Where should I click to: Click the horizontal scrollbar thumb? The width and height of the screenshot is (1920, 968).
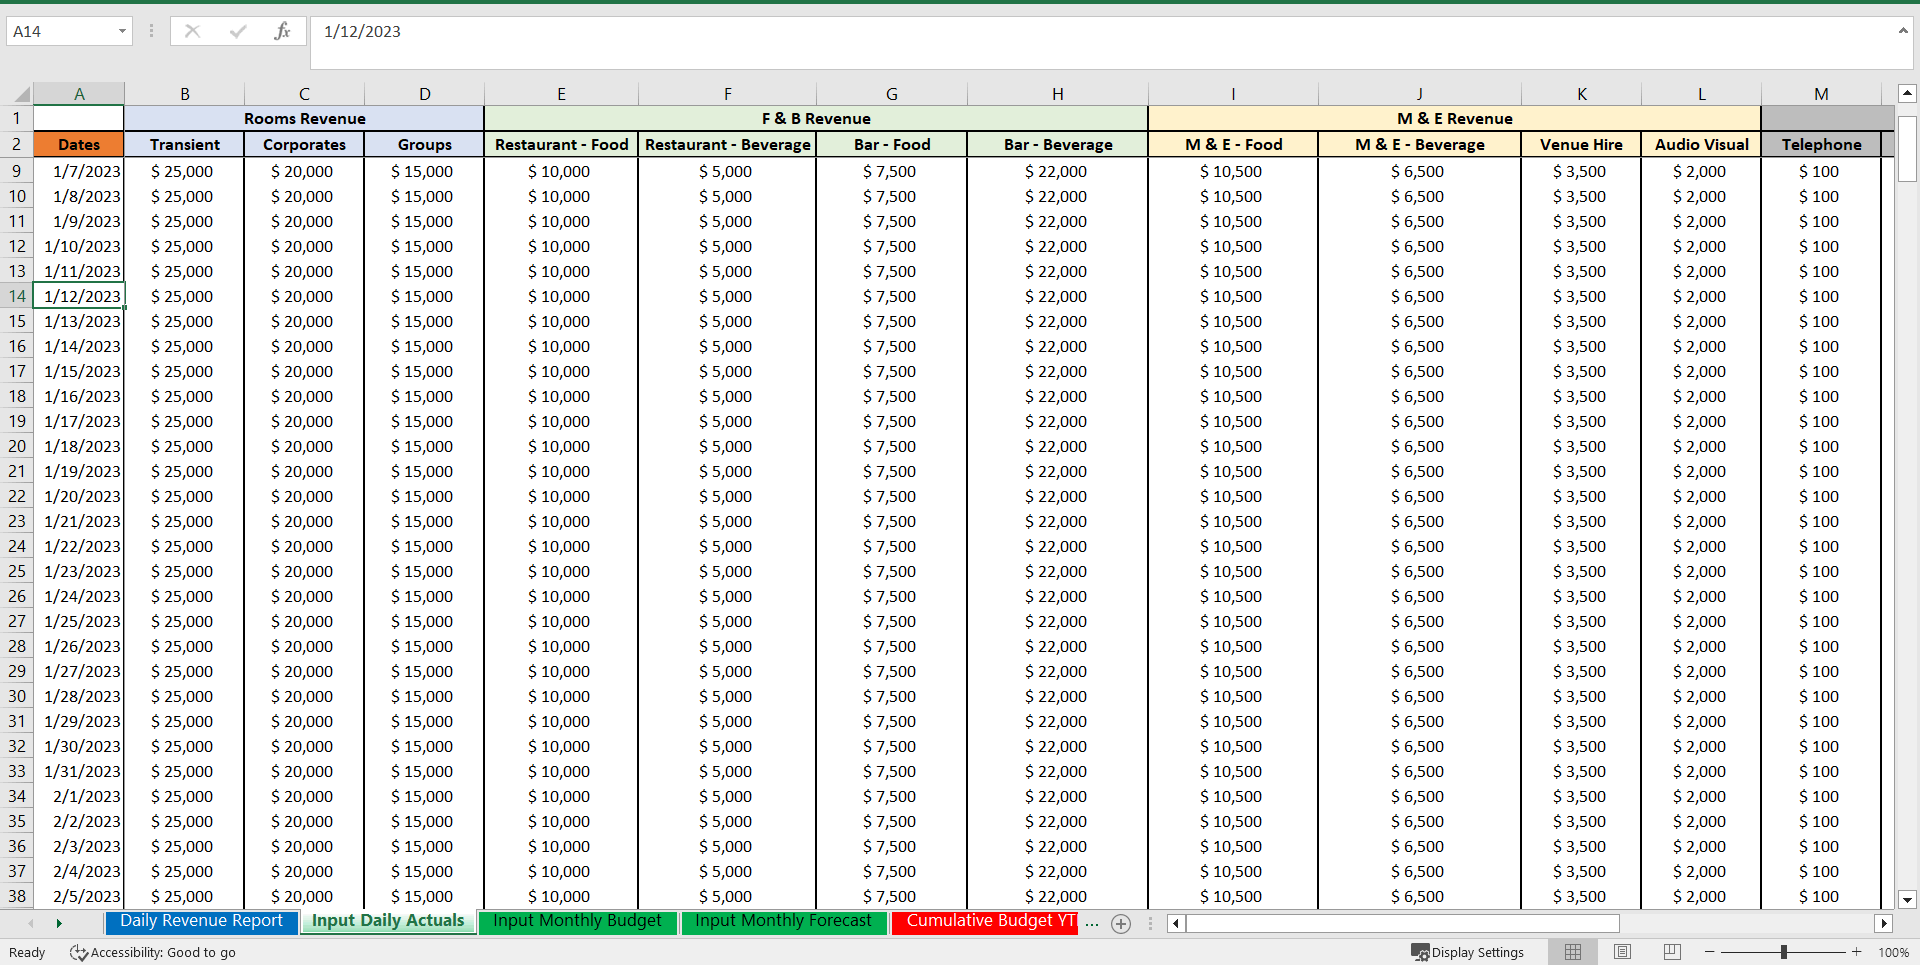pos(1402,924)
